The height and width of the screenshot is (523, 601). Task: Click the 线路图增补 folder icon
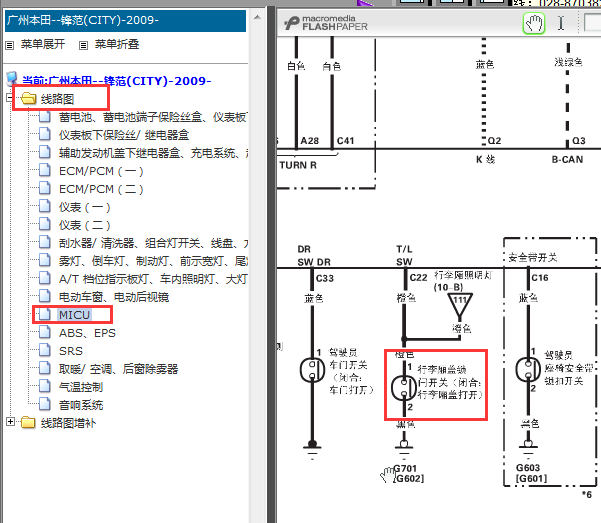29,423
